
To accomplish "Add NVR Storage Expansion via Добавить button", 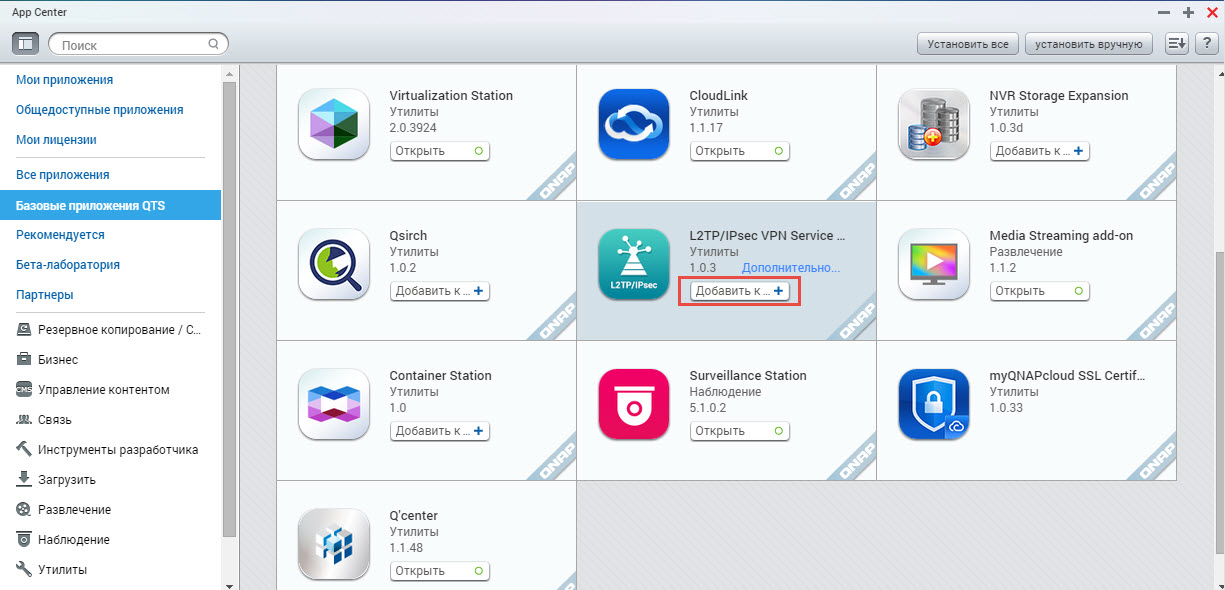I will pos(1040,151).
